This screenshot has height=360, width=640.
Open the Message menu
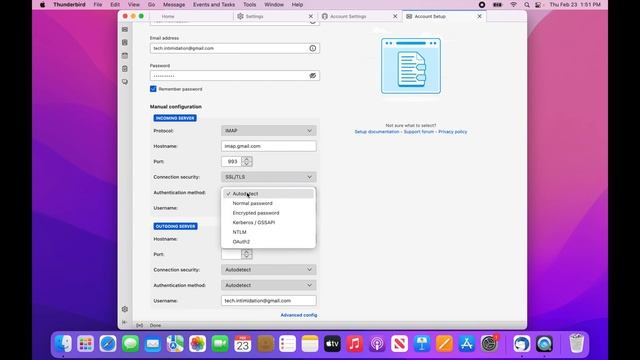pyautogui.click(x=174, y=4)
